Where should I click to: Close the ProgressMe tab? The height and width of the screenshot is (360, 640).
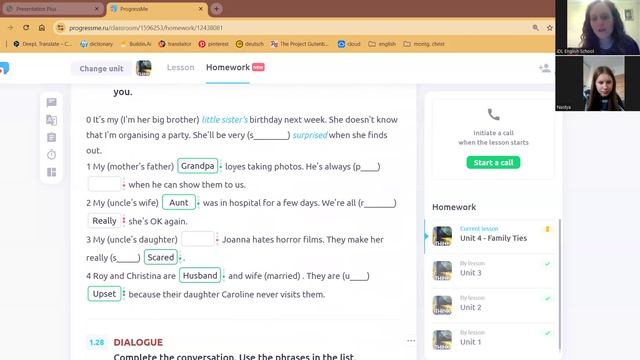click(x=200, y=9)
